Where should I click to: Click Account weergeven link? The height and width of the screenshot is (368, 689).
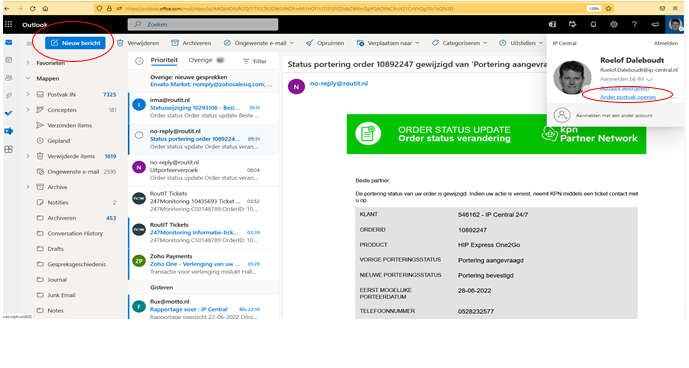click(624, 88)
